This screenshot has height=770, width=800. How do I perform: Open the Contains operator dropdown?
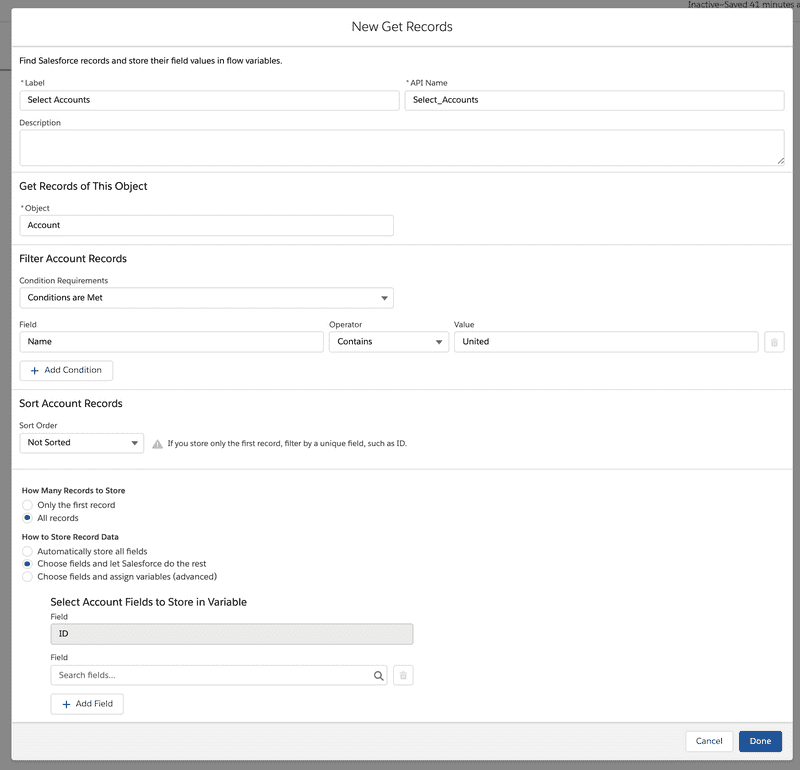(x=390, y=342)
